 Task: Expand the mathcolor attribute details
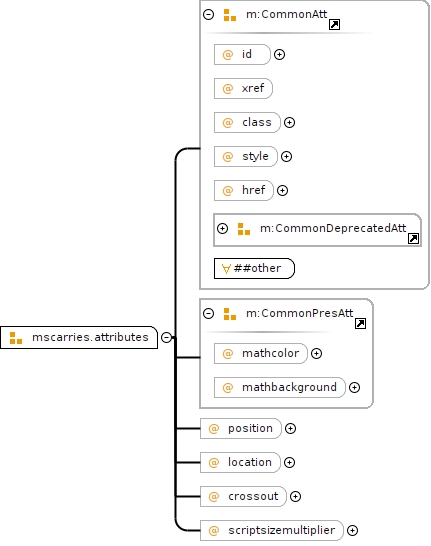pyautogui.click(x=316, y=354)
